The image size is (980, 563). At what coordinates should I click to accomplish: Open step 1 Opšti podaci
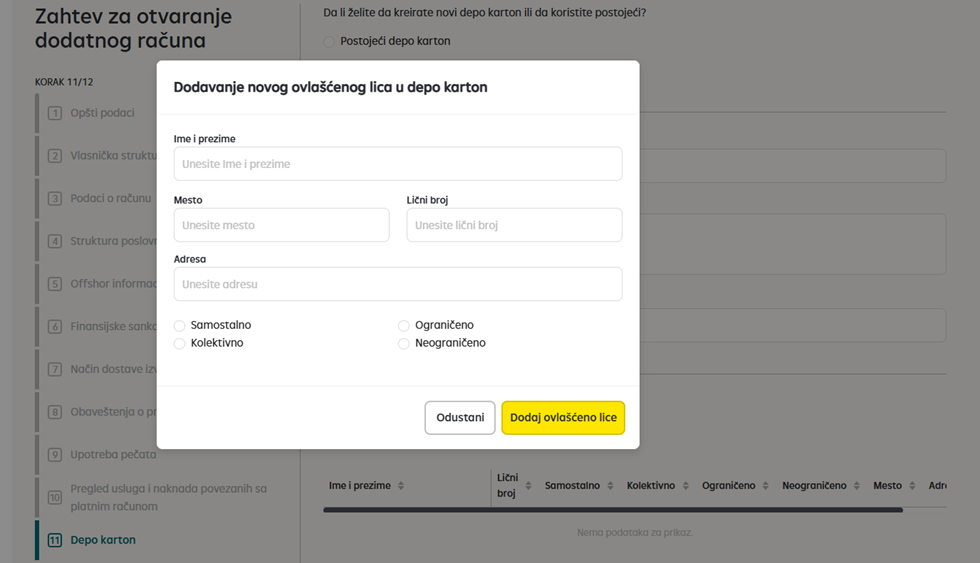coord(102,113)
